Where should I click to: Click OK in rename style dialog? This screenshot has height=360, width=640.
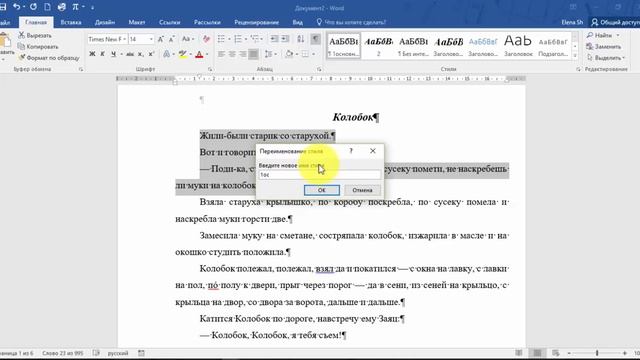click(322, 190)
